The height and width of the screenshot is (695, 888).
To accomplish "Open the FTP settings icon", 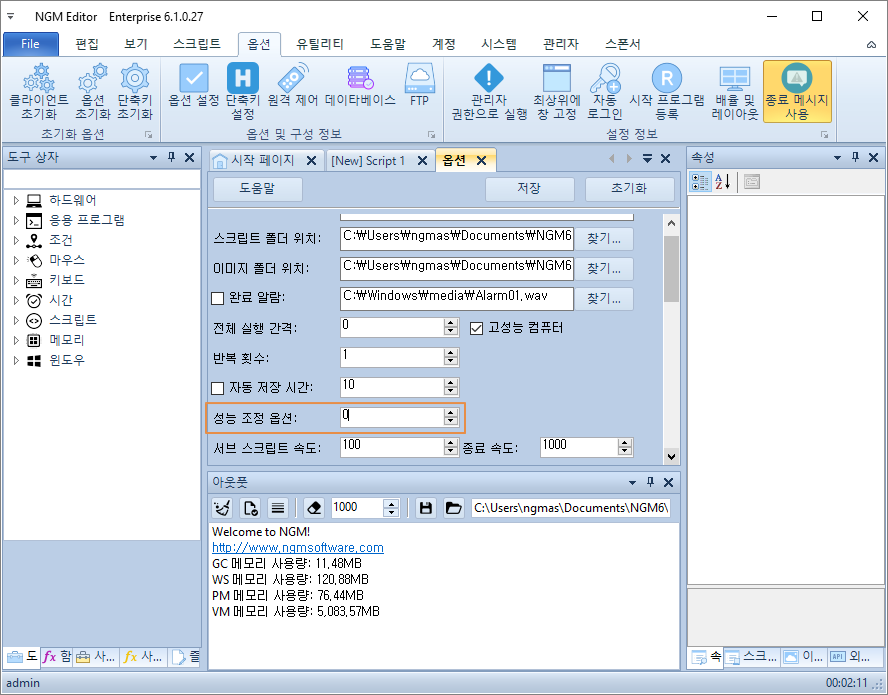I will (419, 85).
